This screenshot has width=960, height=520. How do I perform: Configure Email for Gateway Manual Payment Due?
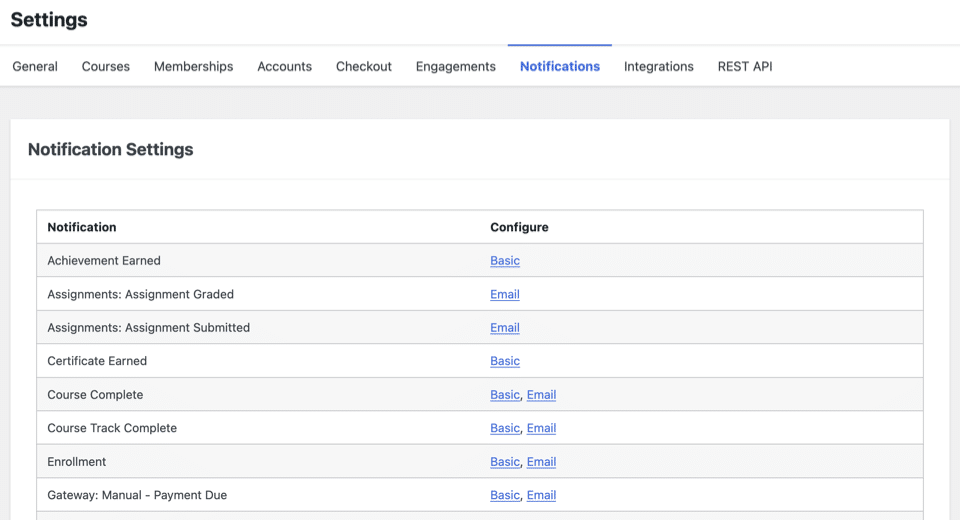[x=541, y=495]
